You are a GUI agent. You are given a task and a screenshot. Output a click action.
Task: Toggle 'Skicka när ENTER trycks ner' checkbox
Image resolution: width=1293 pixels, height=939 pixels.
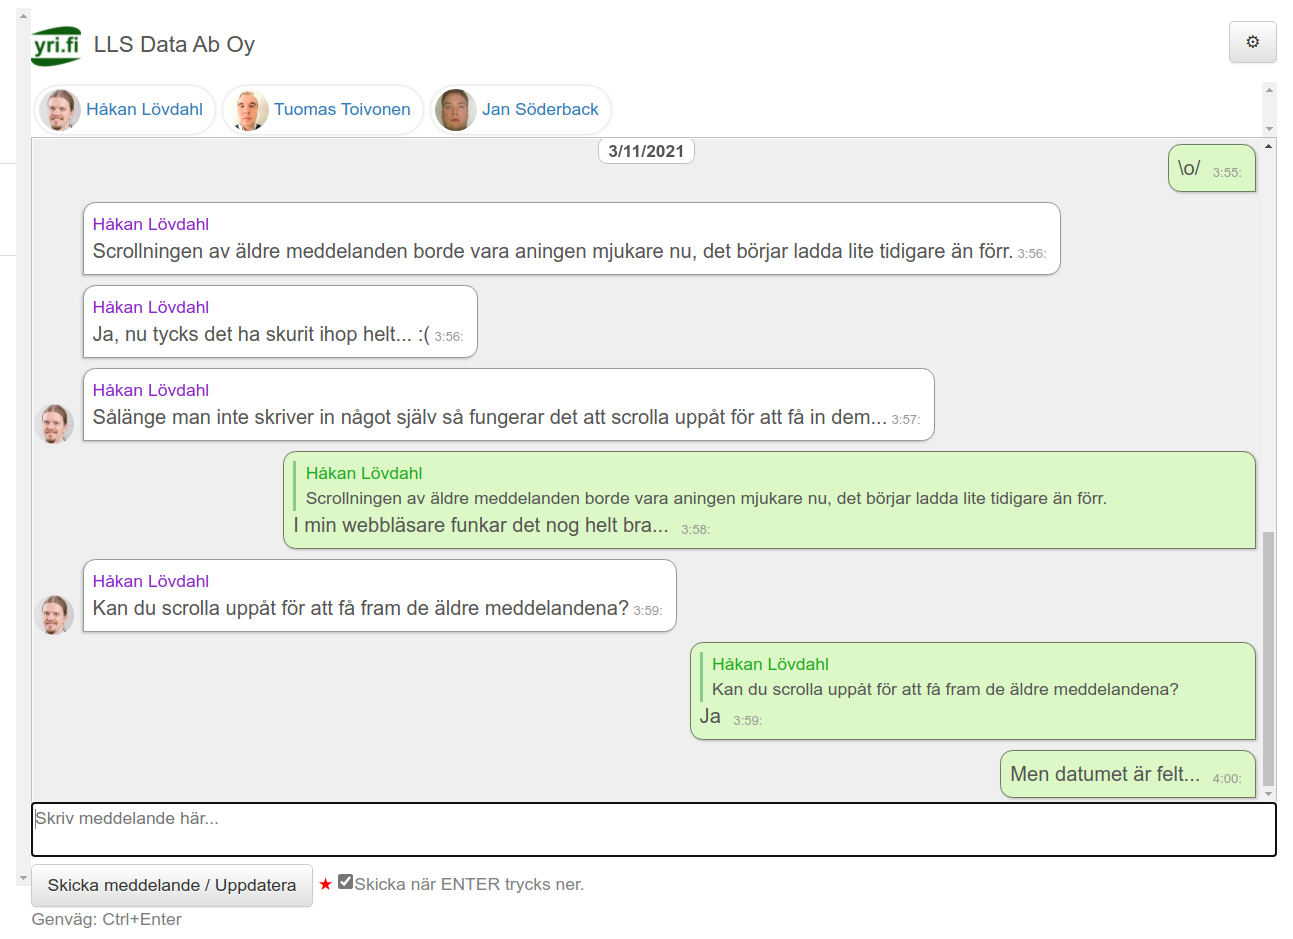pos(345,881)
